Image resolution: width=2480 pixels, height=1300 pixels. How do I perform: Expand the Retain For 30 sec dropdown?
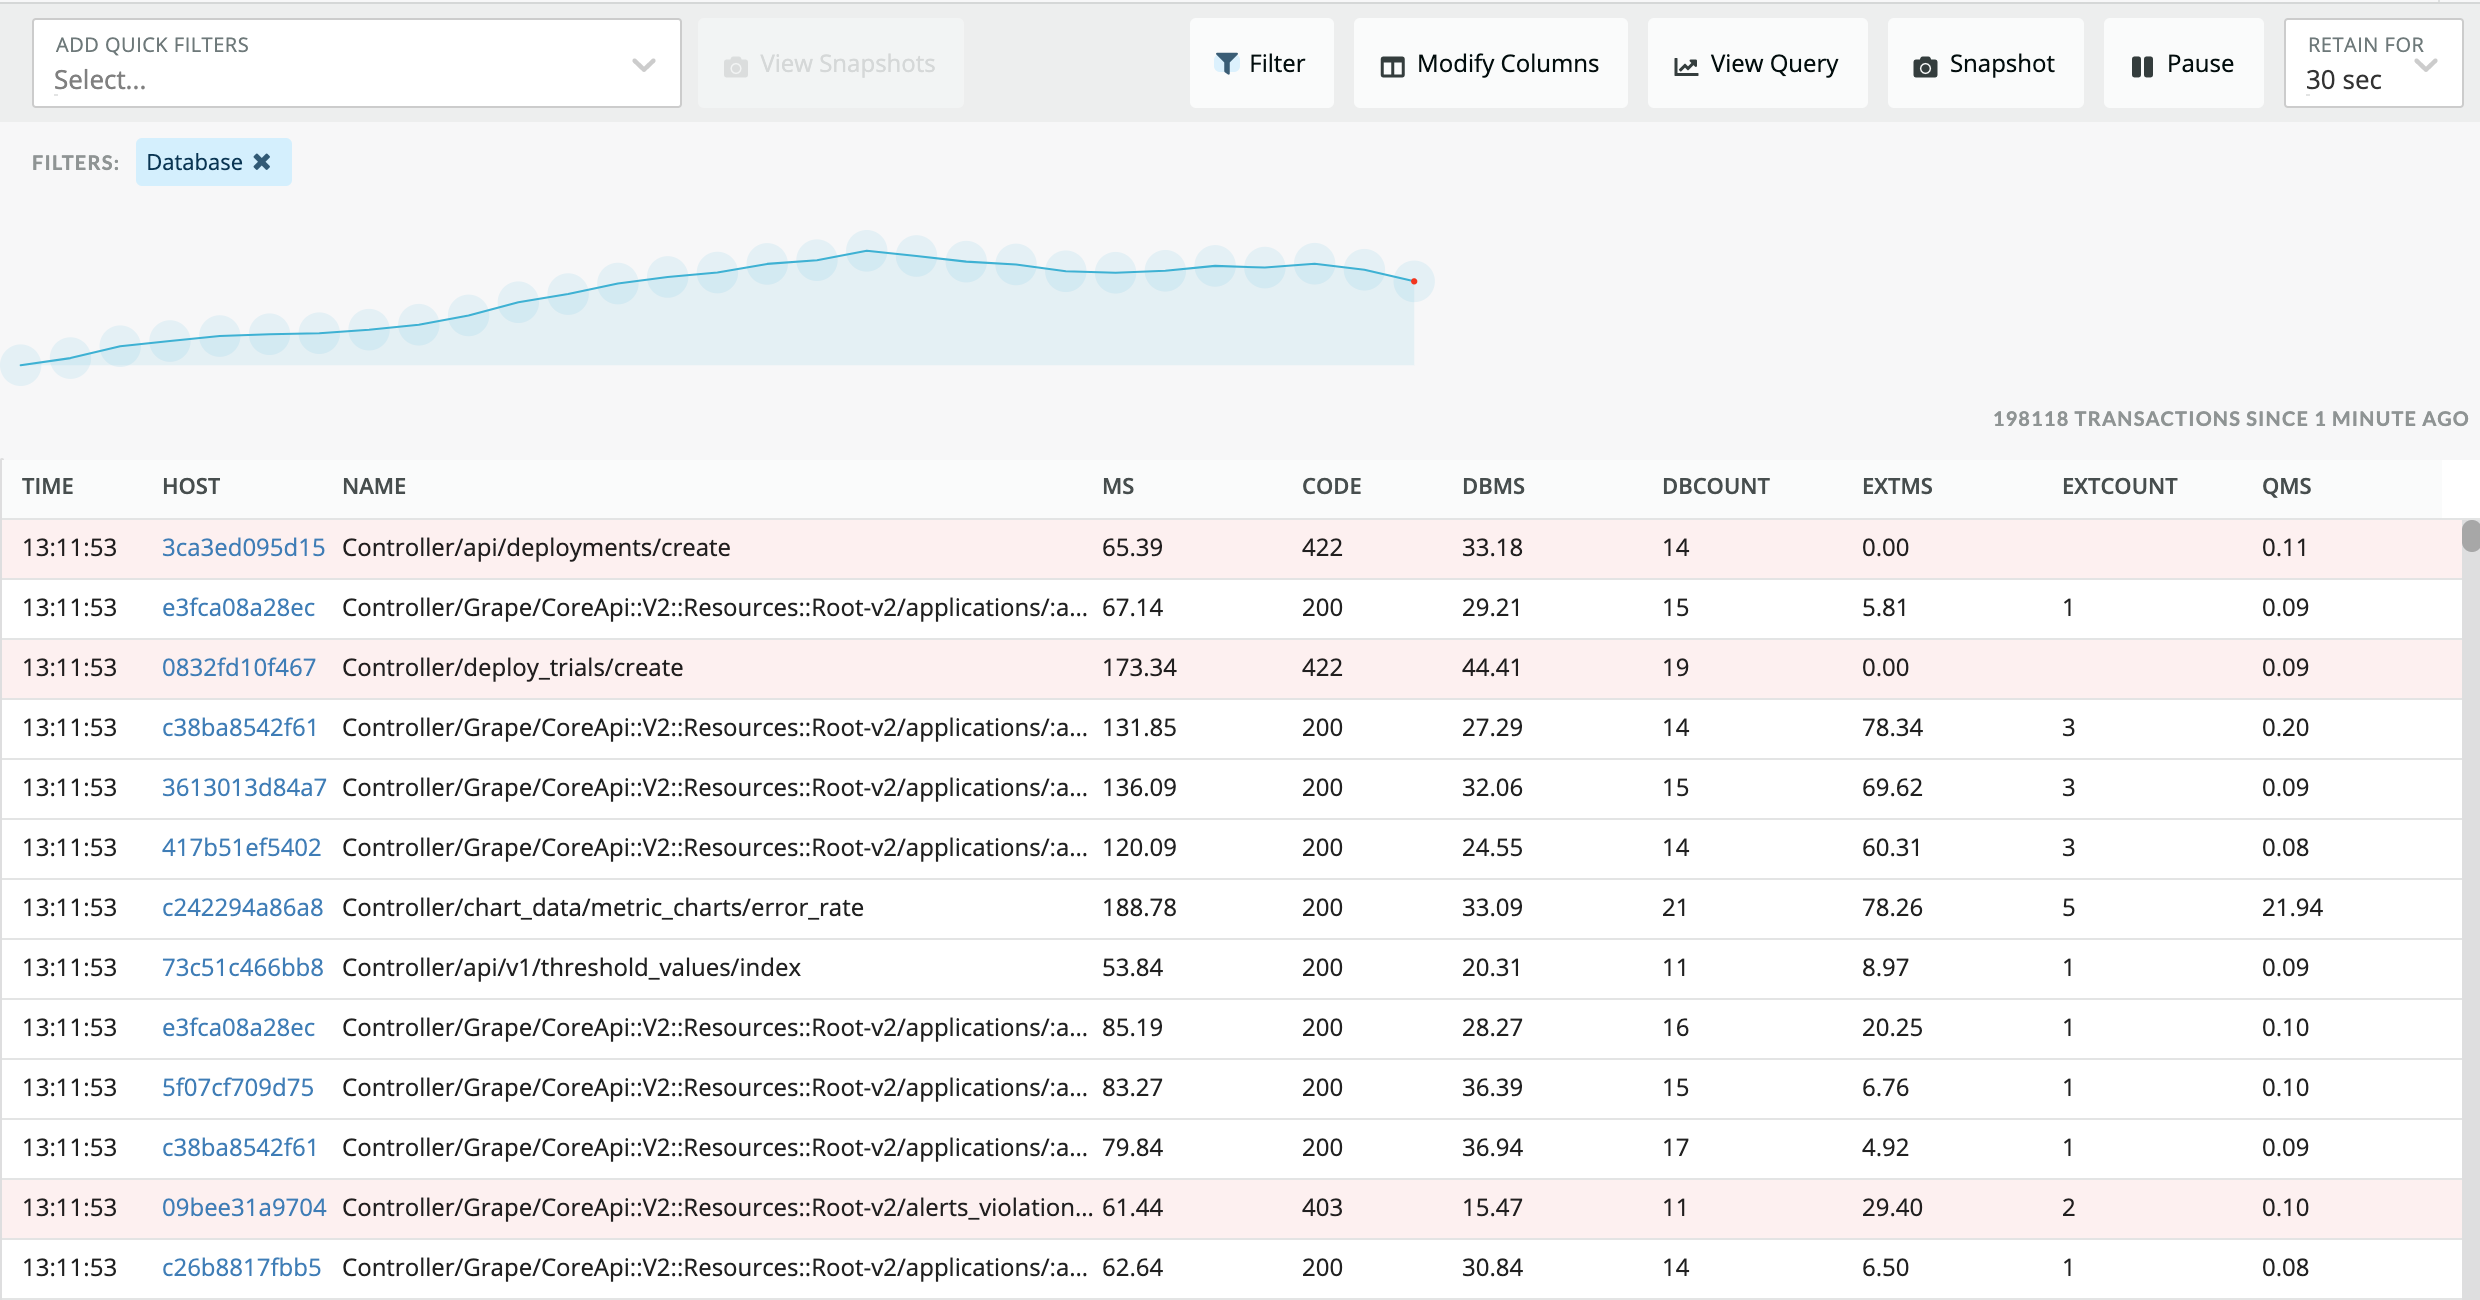(2372, 64)
